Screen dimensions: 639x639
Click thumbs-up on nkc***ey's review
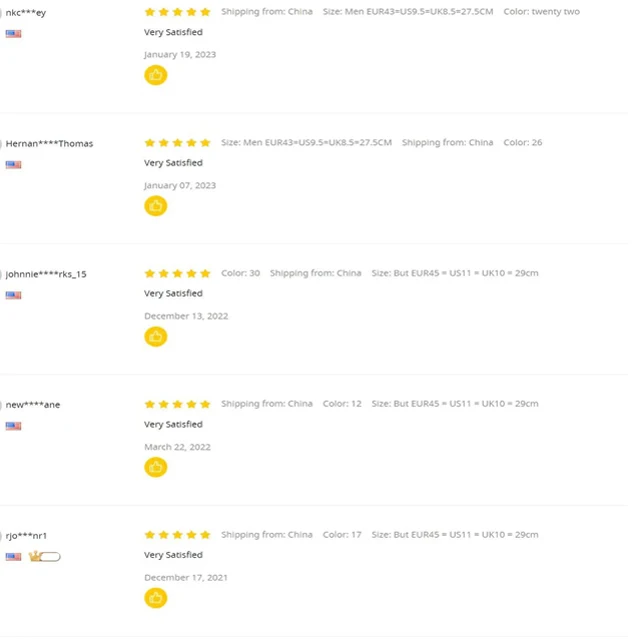(155, 75)
